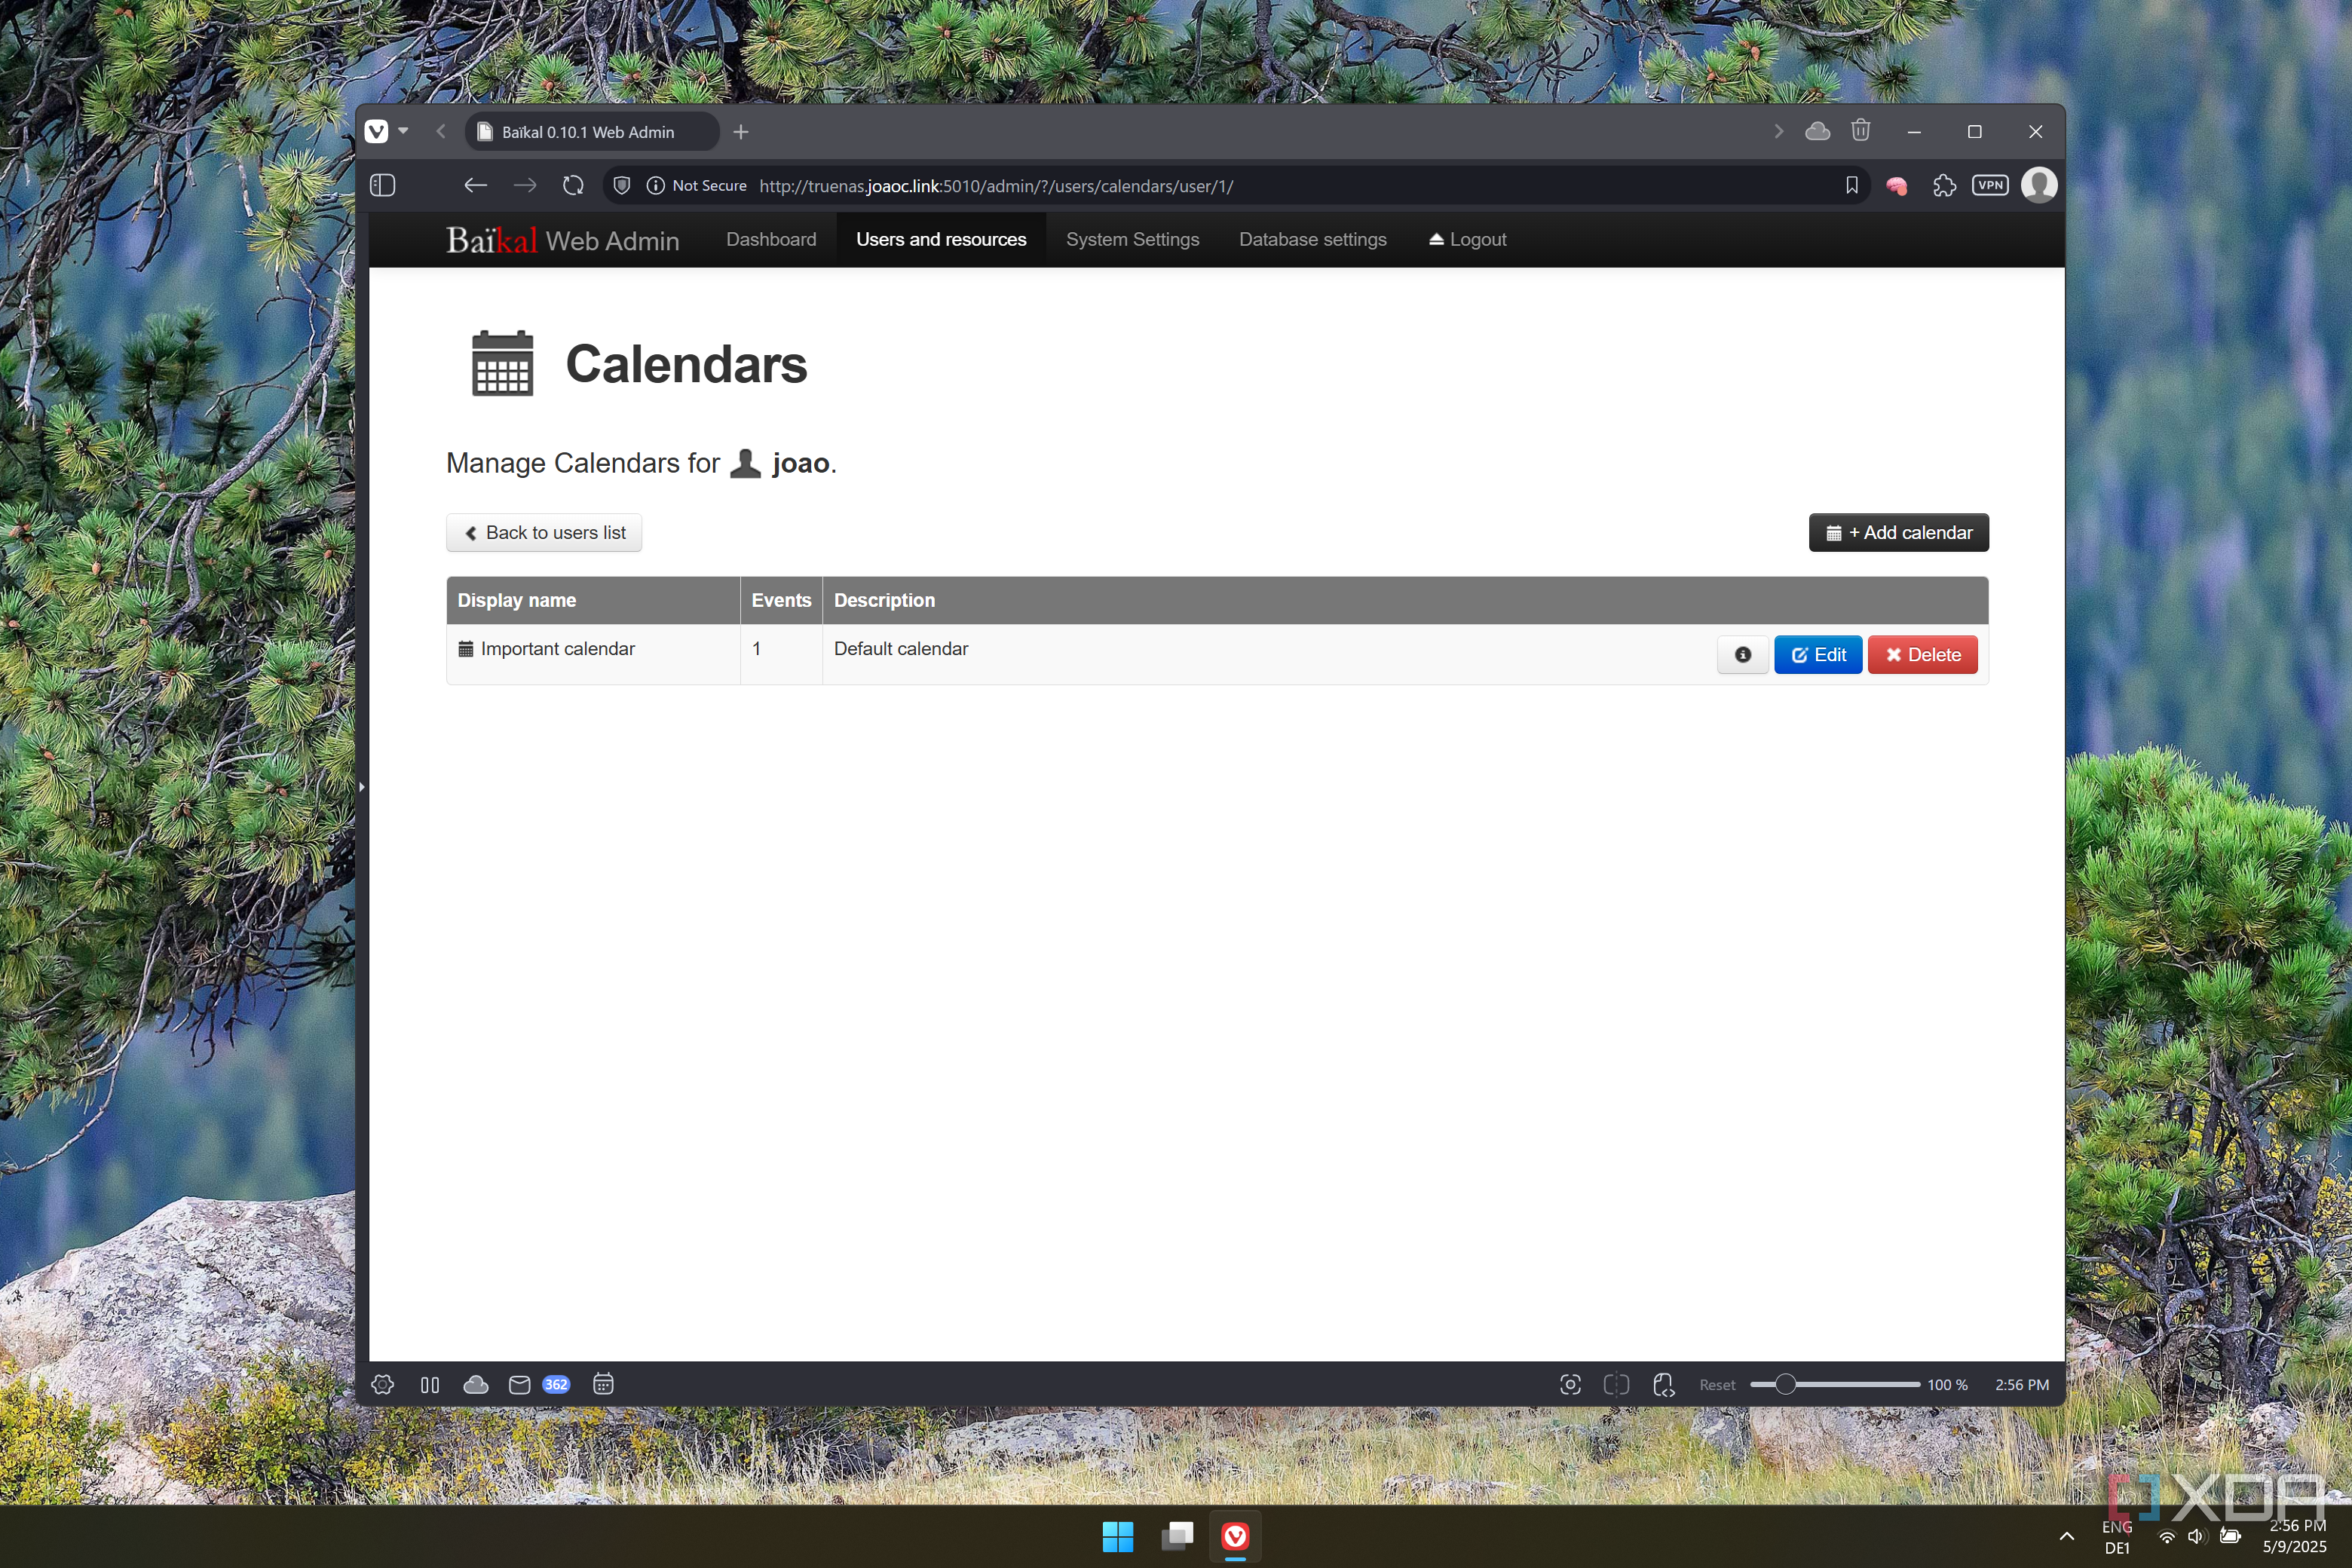Screen dimensions: 2352x1568
Task: Click the Add calendar button
Action: coord(1898,533)
